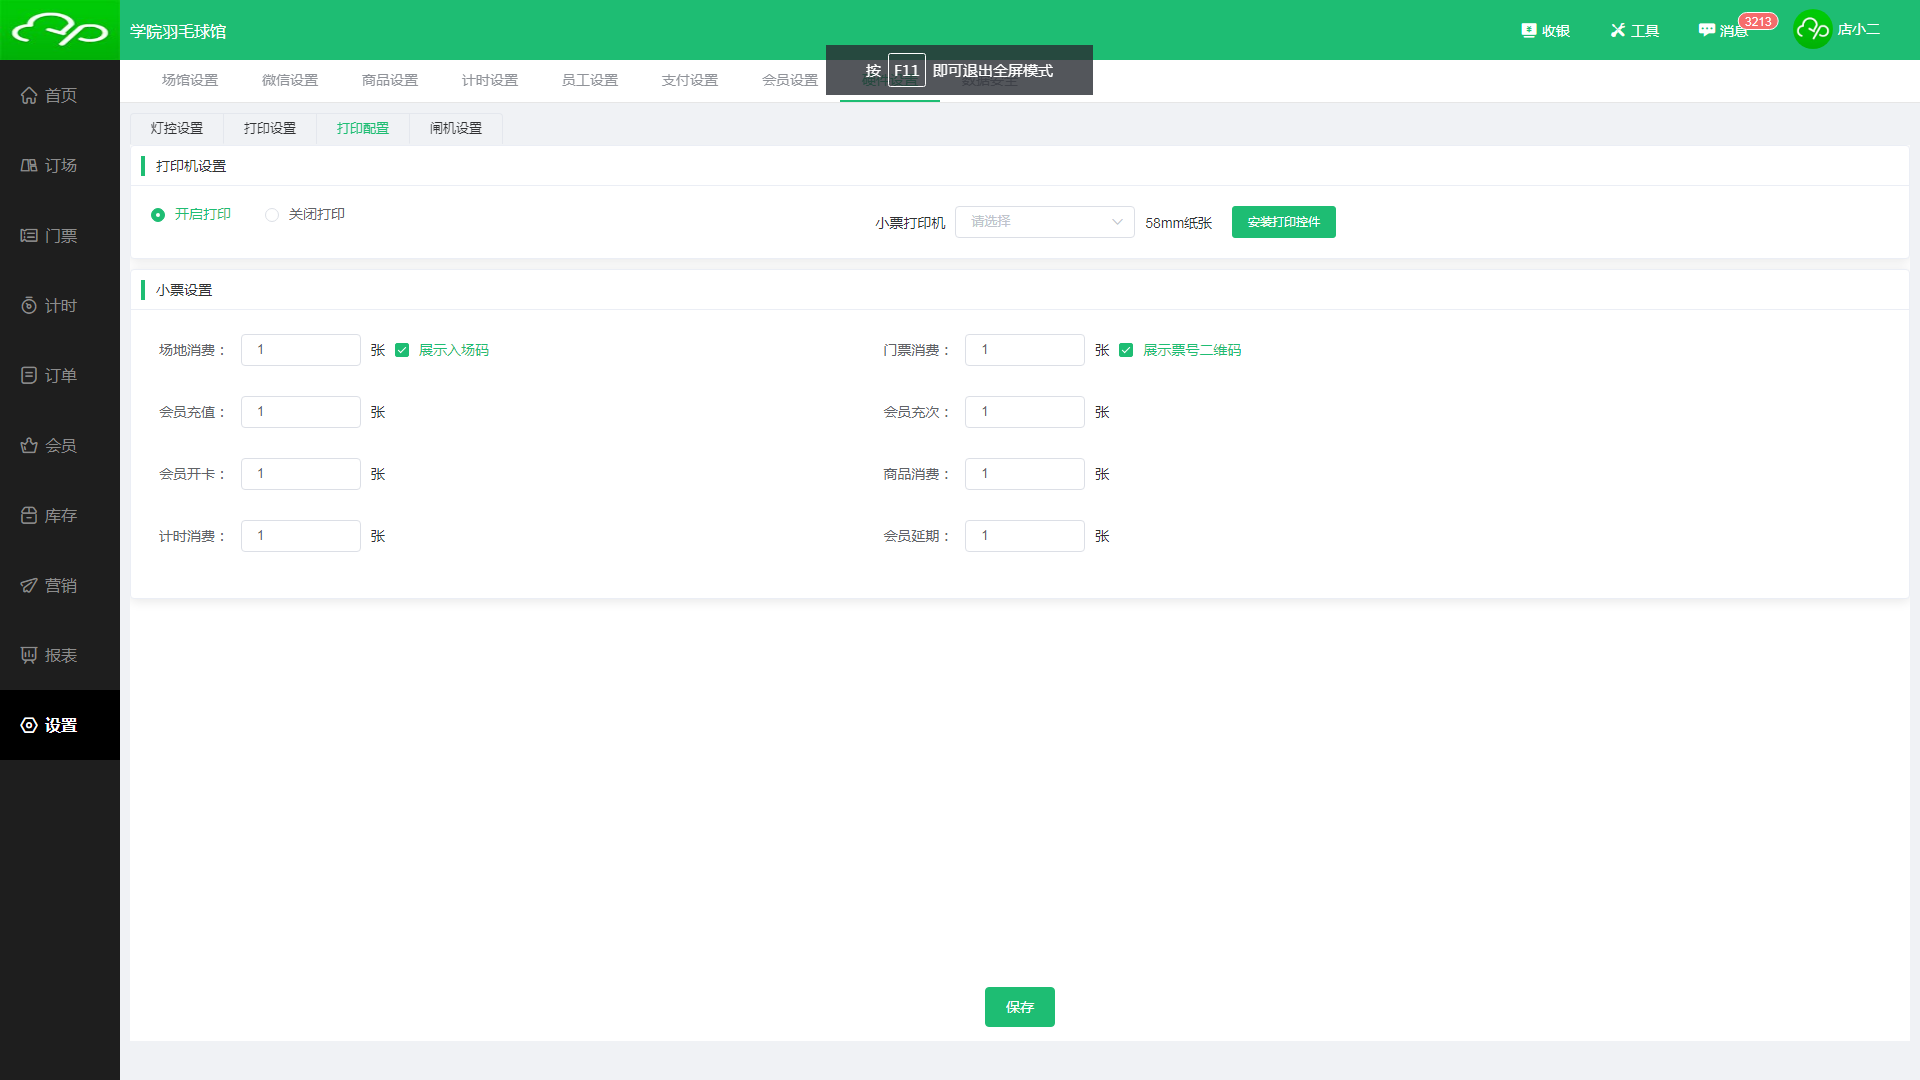Go to 门票 tickets sidebar icon
The image size is (1920, 1080).
coord(29,236)
